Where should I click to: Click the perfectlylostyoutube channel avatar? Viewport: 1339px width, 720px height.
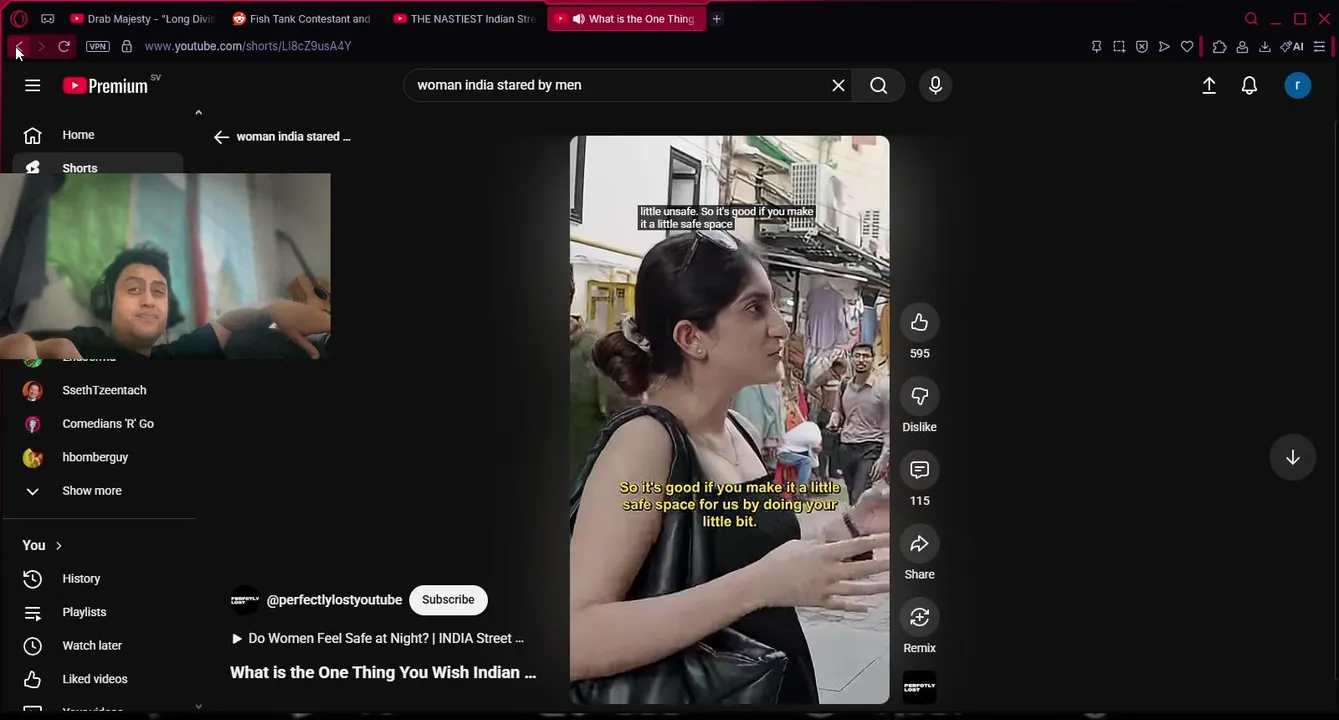click(x=245, y=600)
